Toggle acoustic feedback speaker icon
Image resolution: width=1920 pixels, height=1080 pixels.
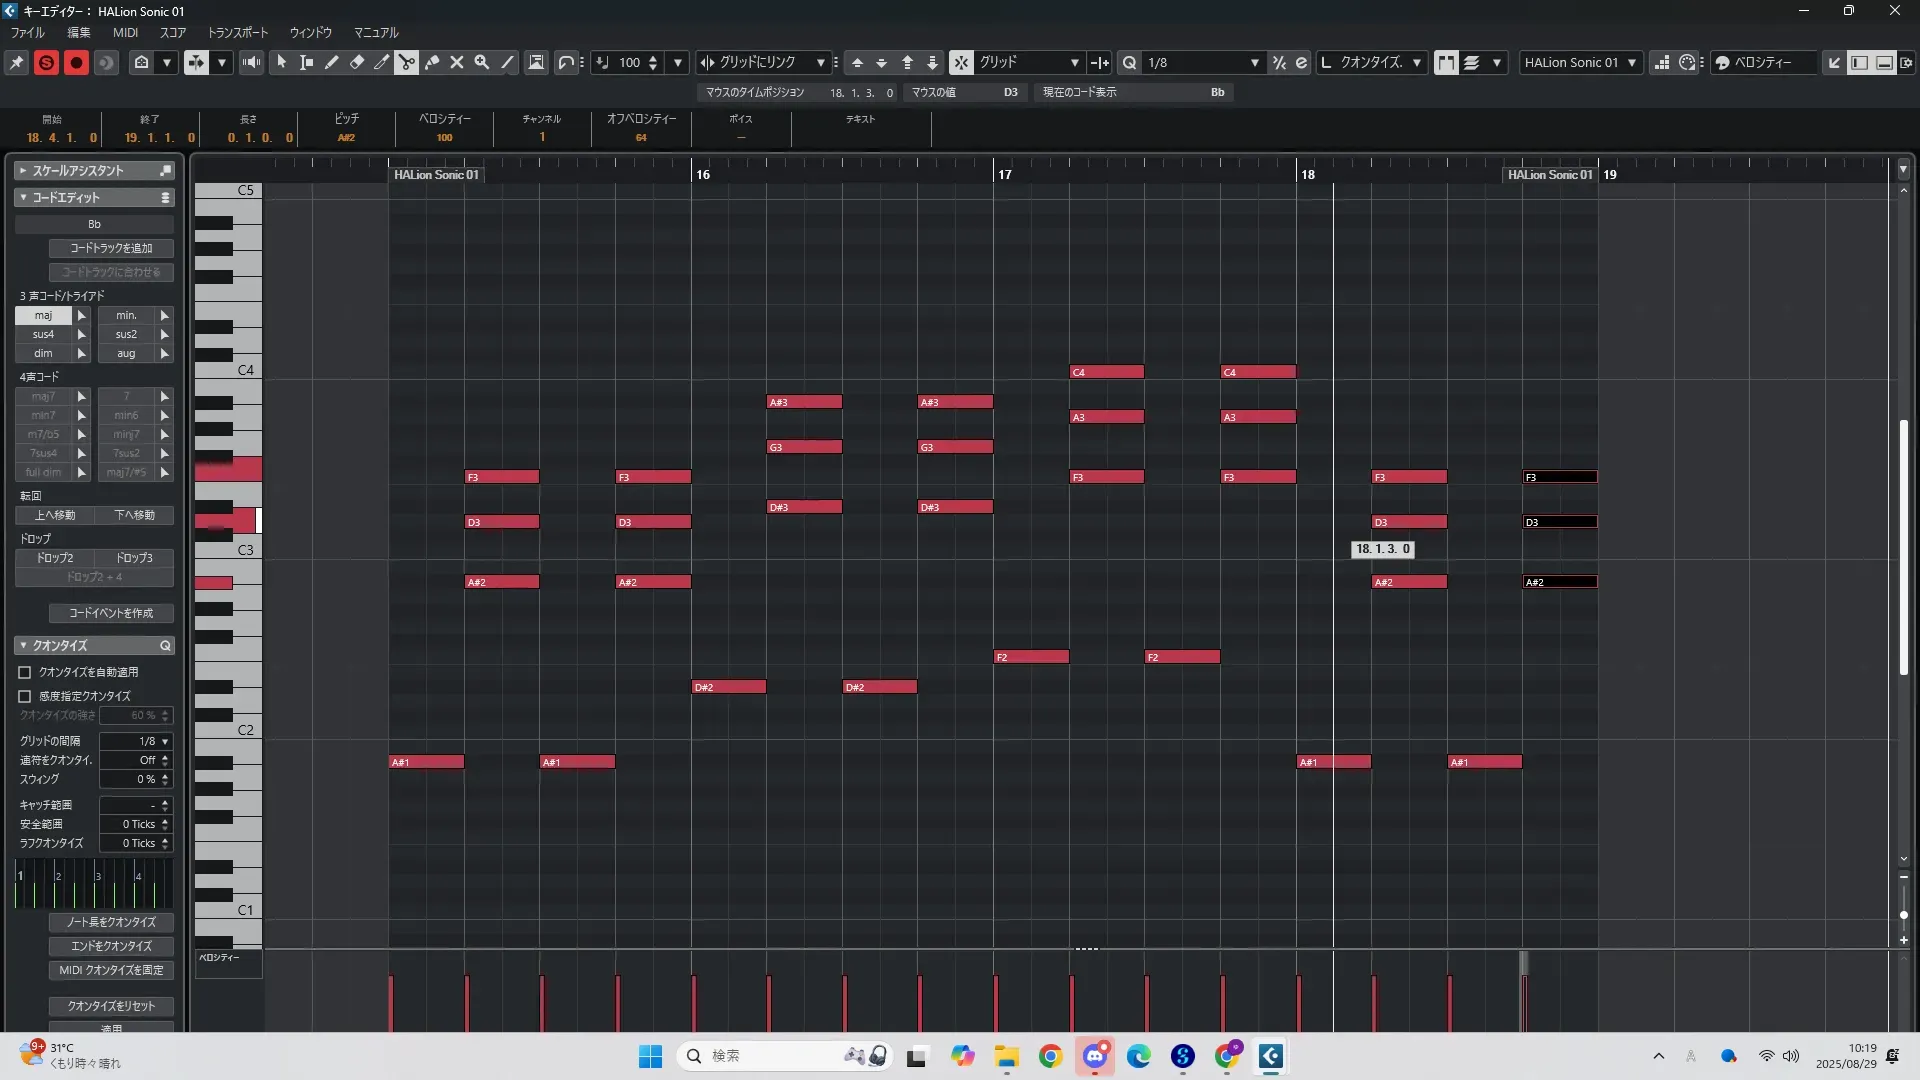252,62
